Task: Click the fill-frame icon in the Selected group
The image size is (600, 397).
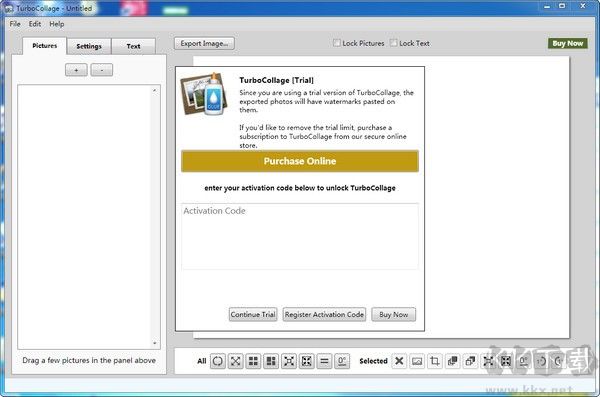Action: click(506, 361)
